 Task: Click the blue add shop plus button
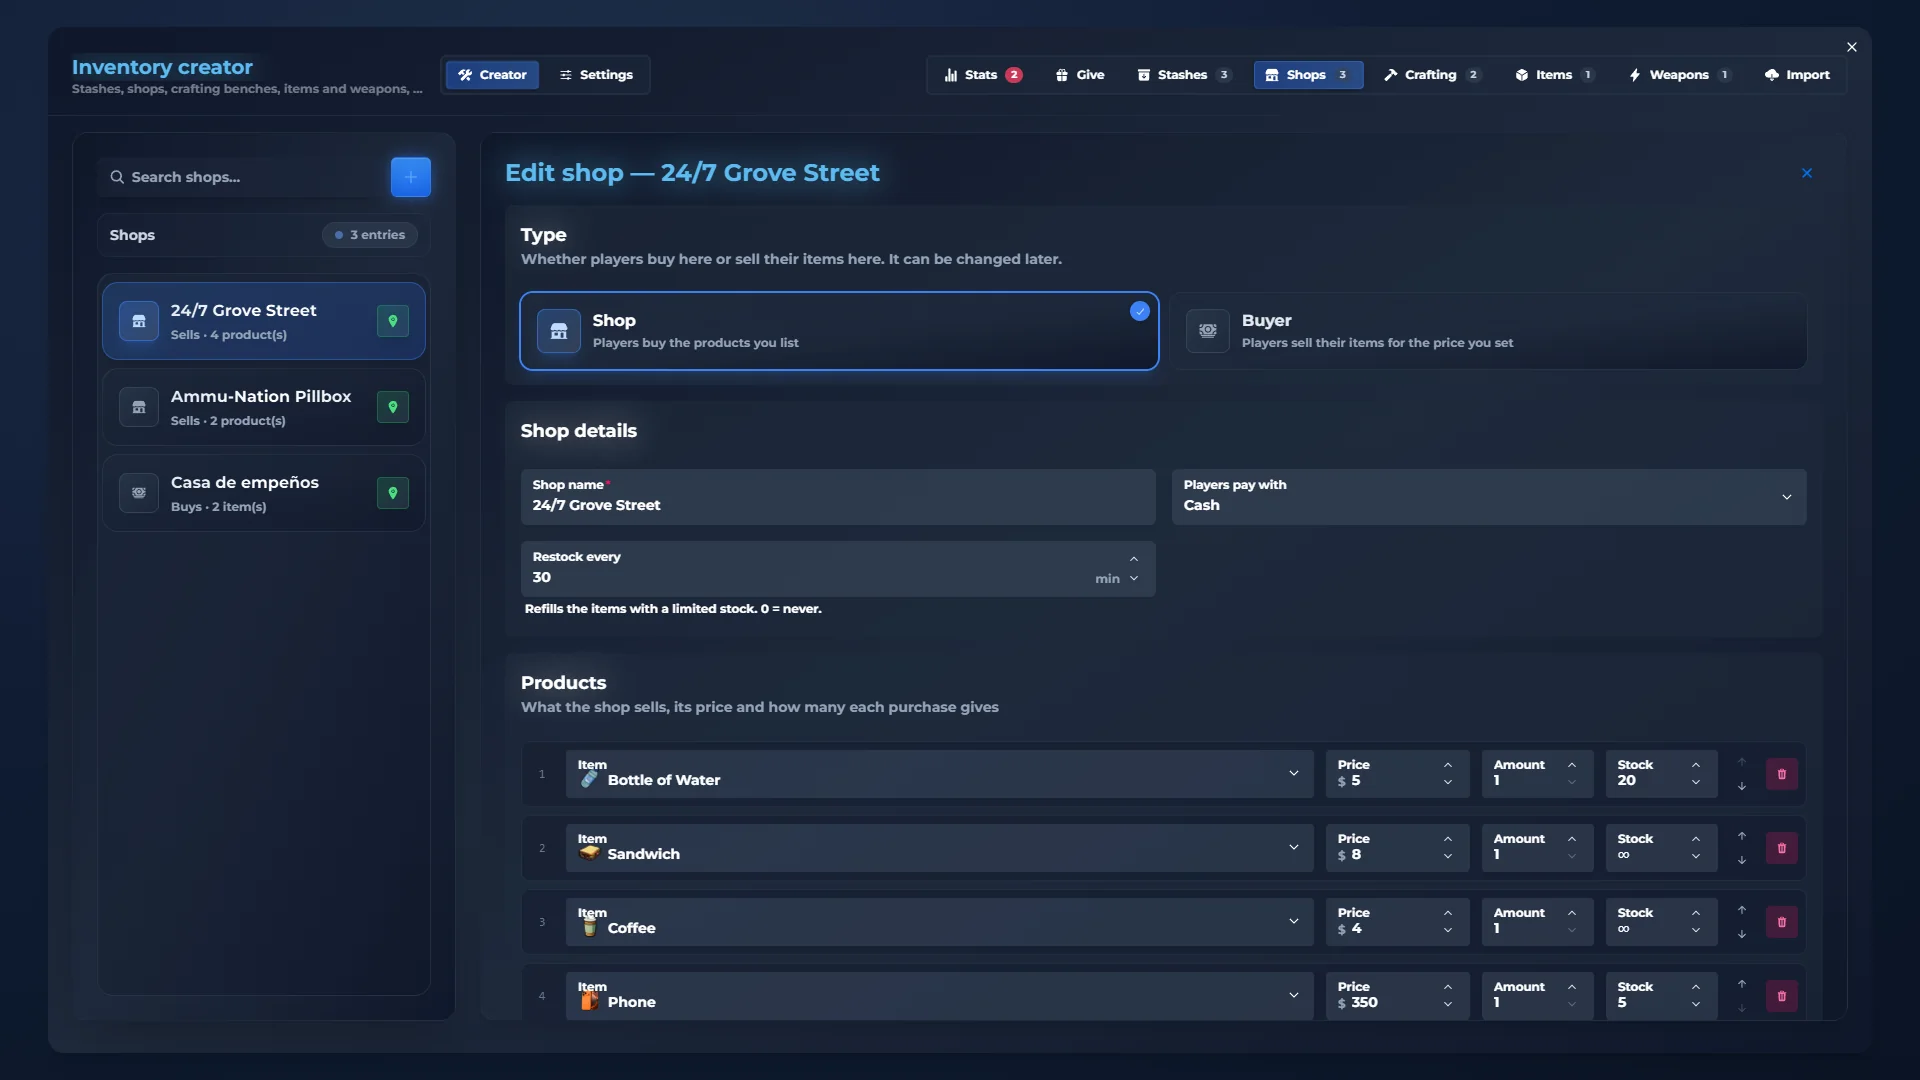pos(410,177)
